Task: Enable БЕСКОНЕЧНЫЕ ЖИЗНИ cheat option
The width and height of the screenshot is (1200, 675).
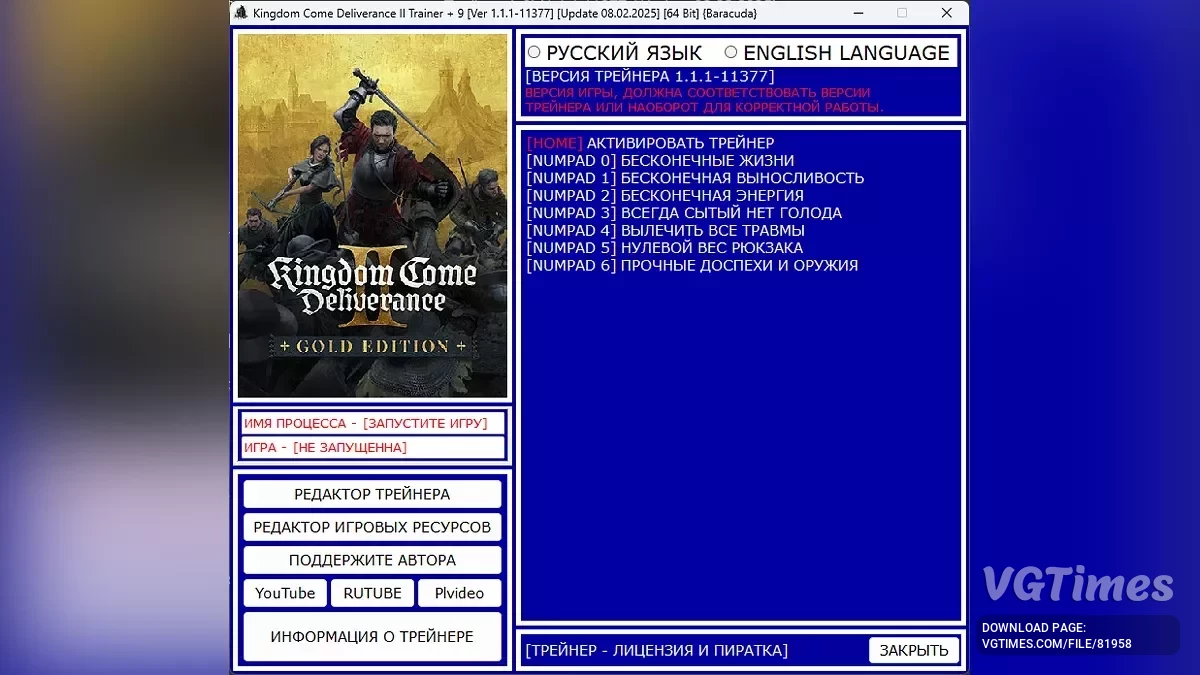Action: pyautogui.click(x=660, y=160)
